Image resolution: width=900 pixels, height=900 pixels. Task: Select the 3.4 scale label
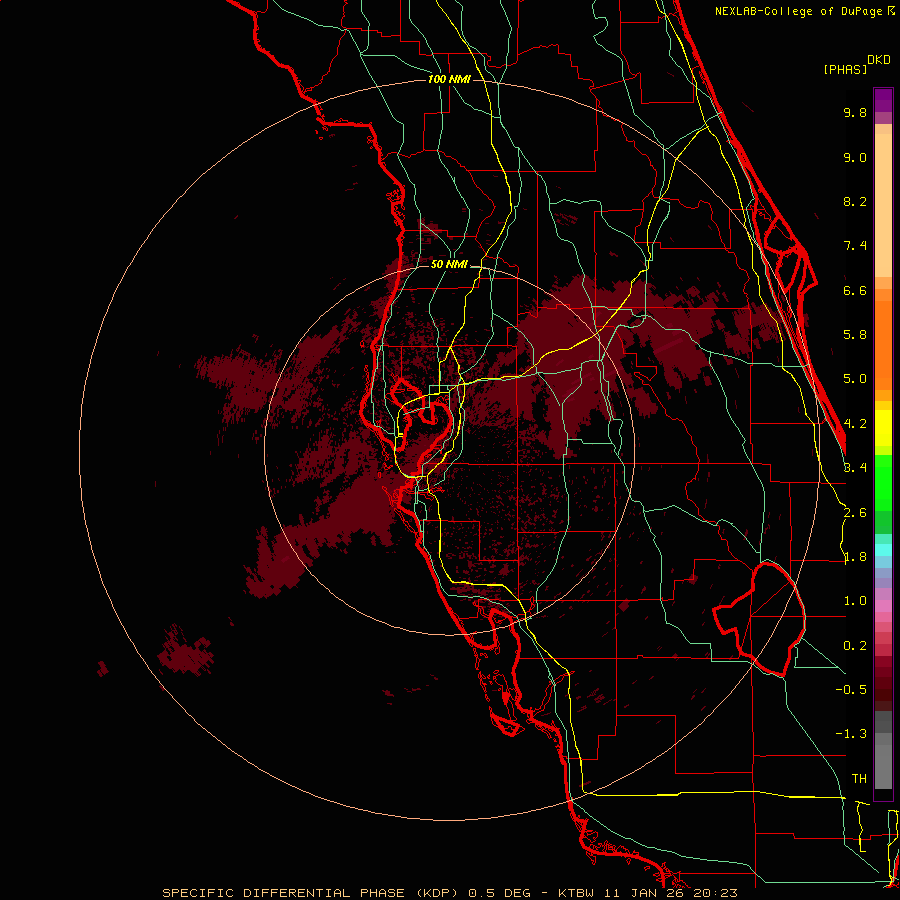[x=855, y=468]
